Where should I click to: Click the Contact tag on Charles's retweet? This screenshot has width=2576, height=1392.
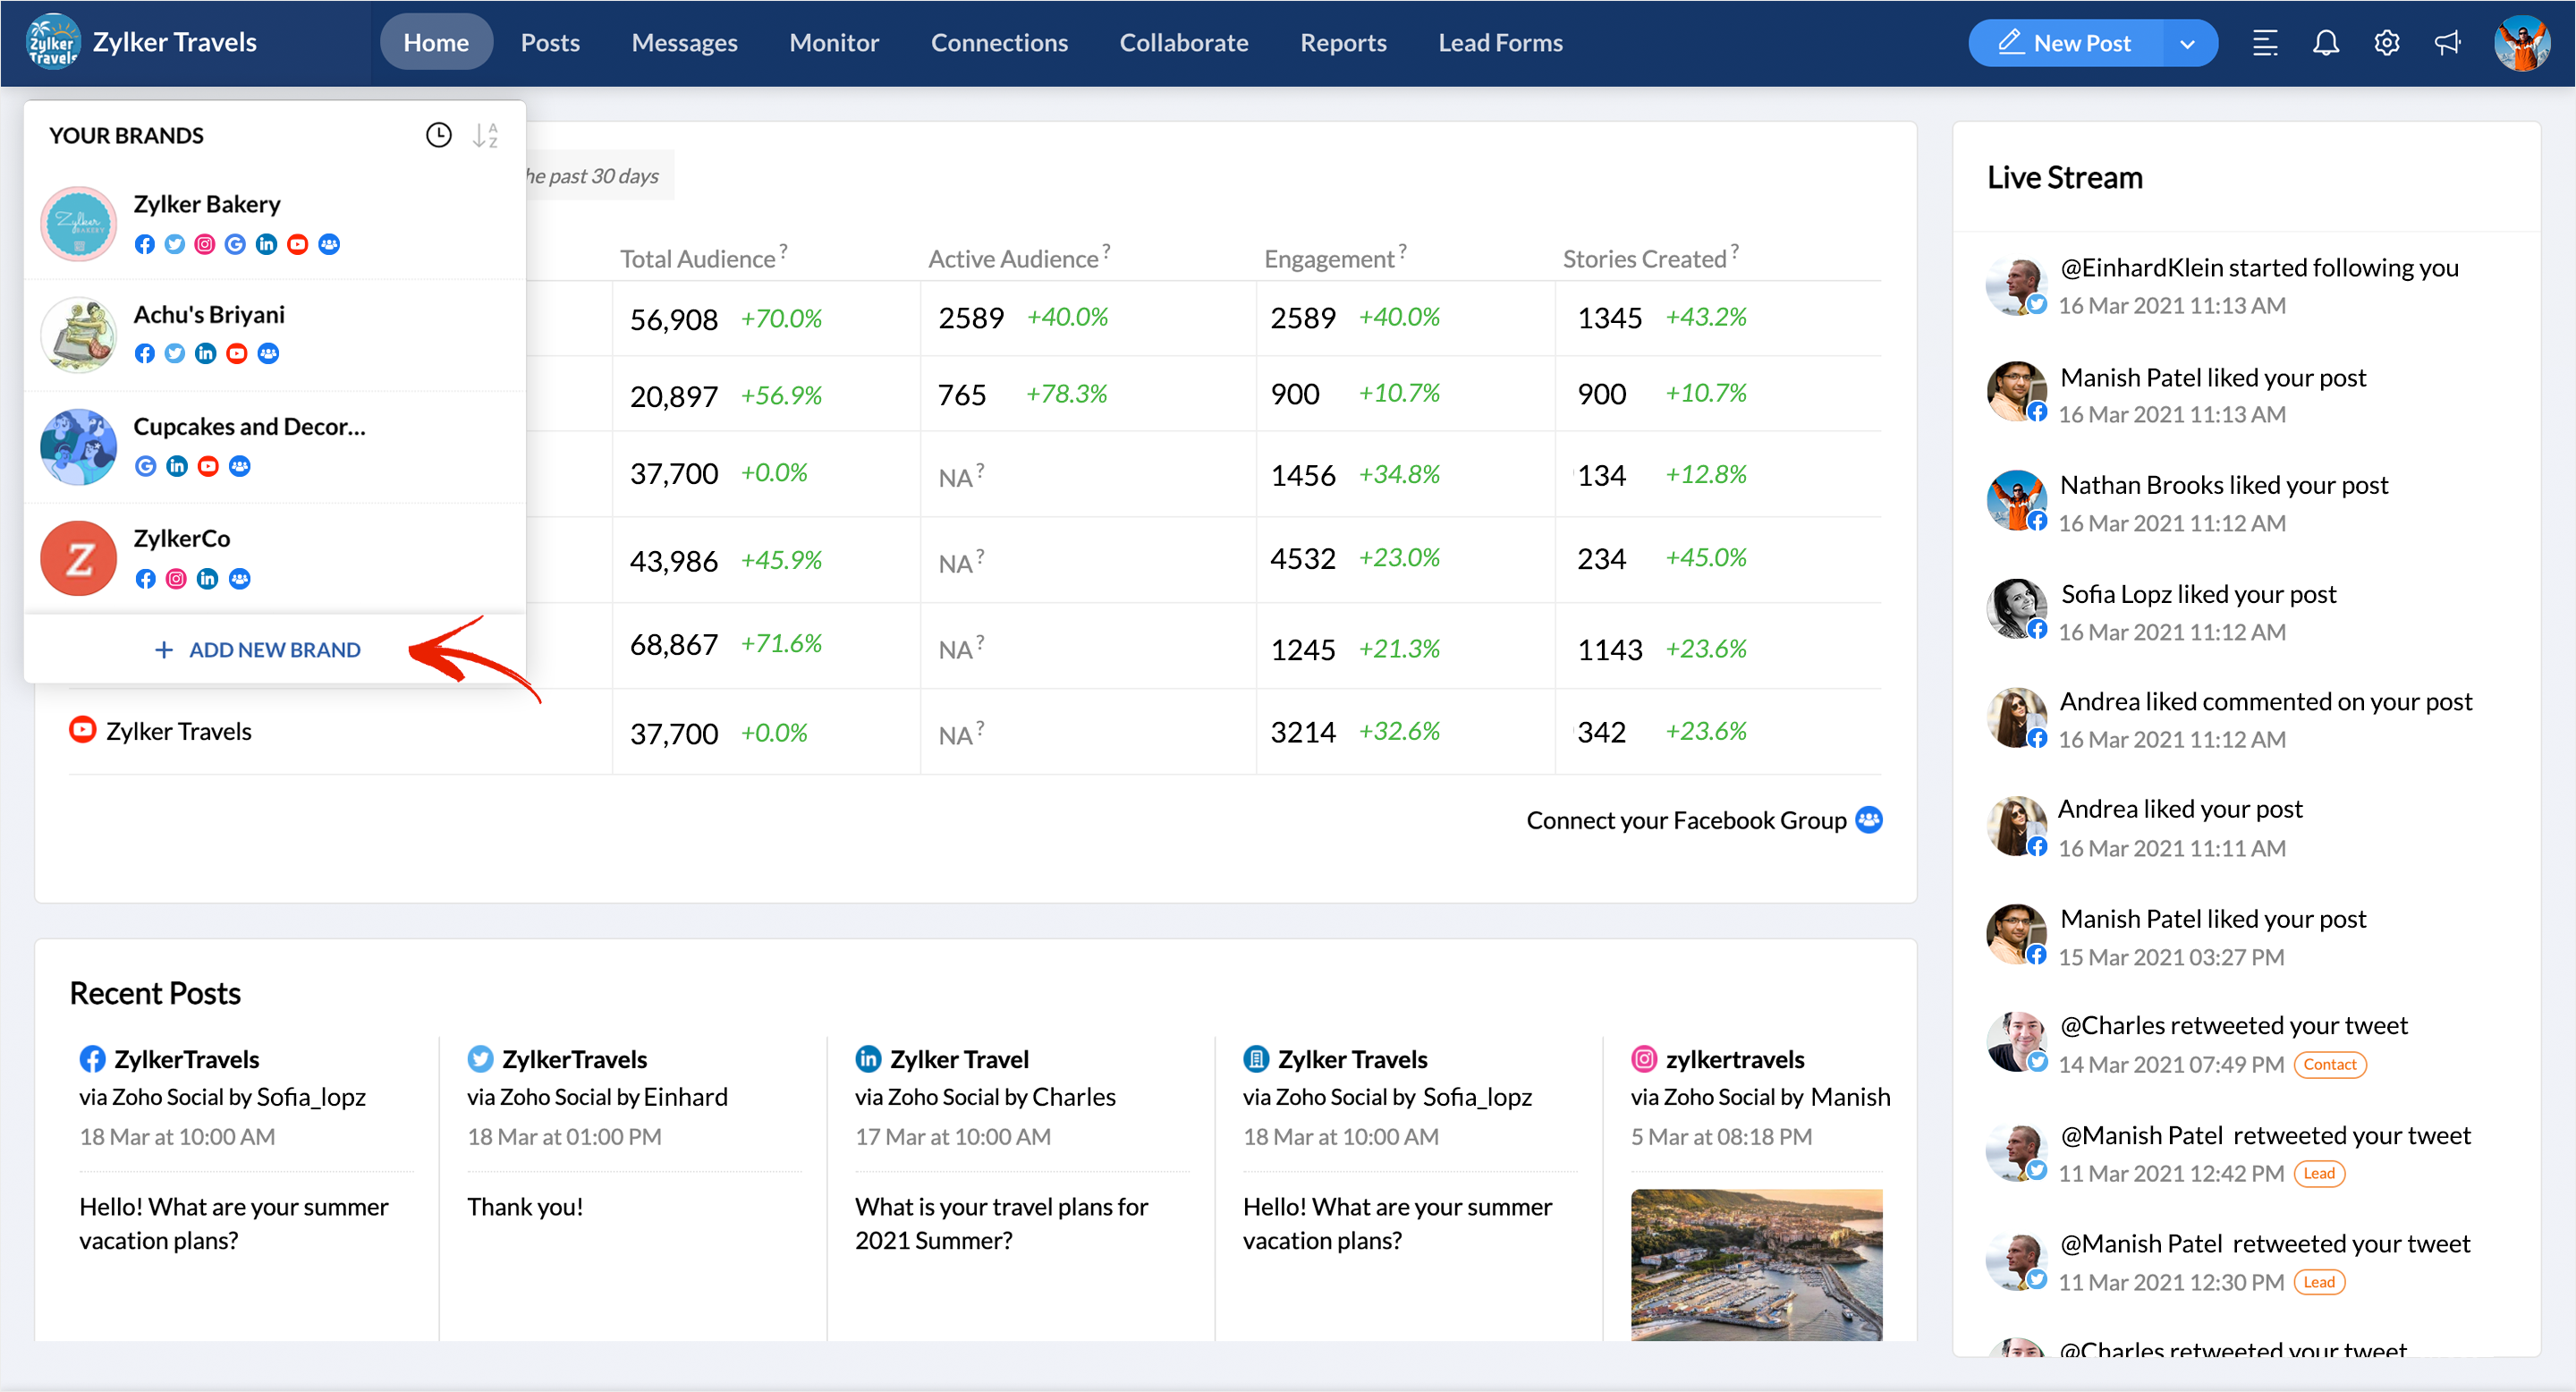click(x=2329, y=1064)
